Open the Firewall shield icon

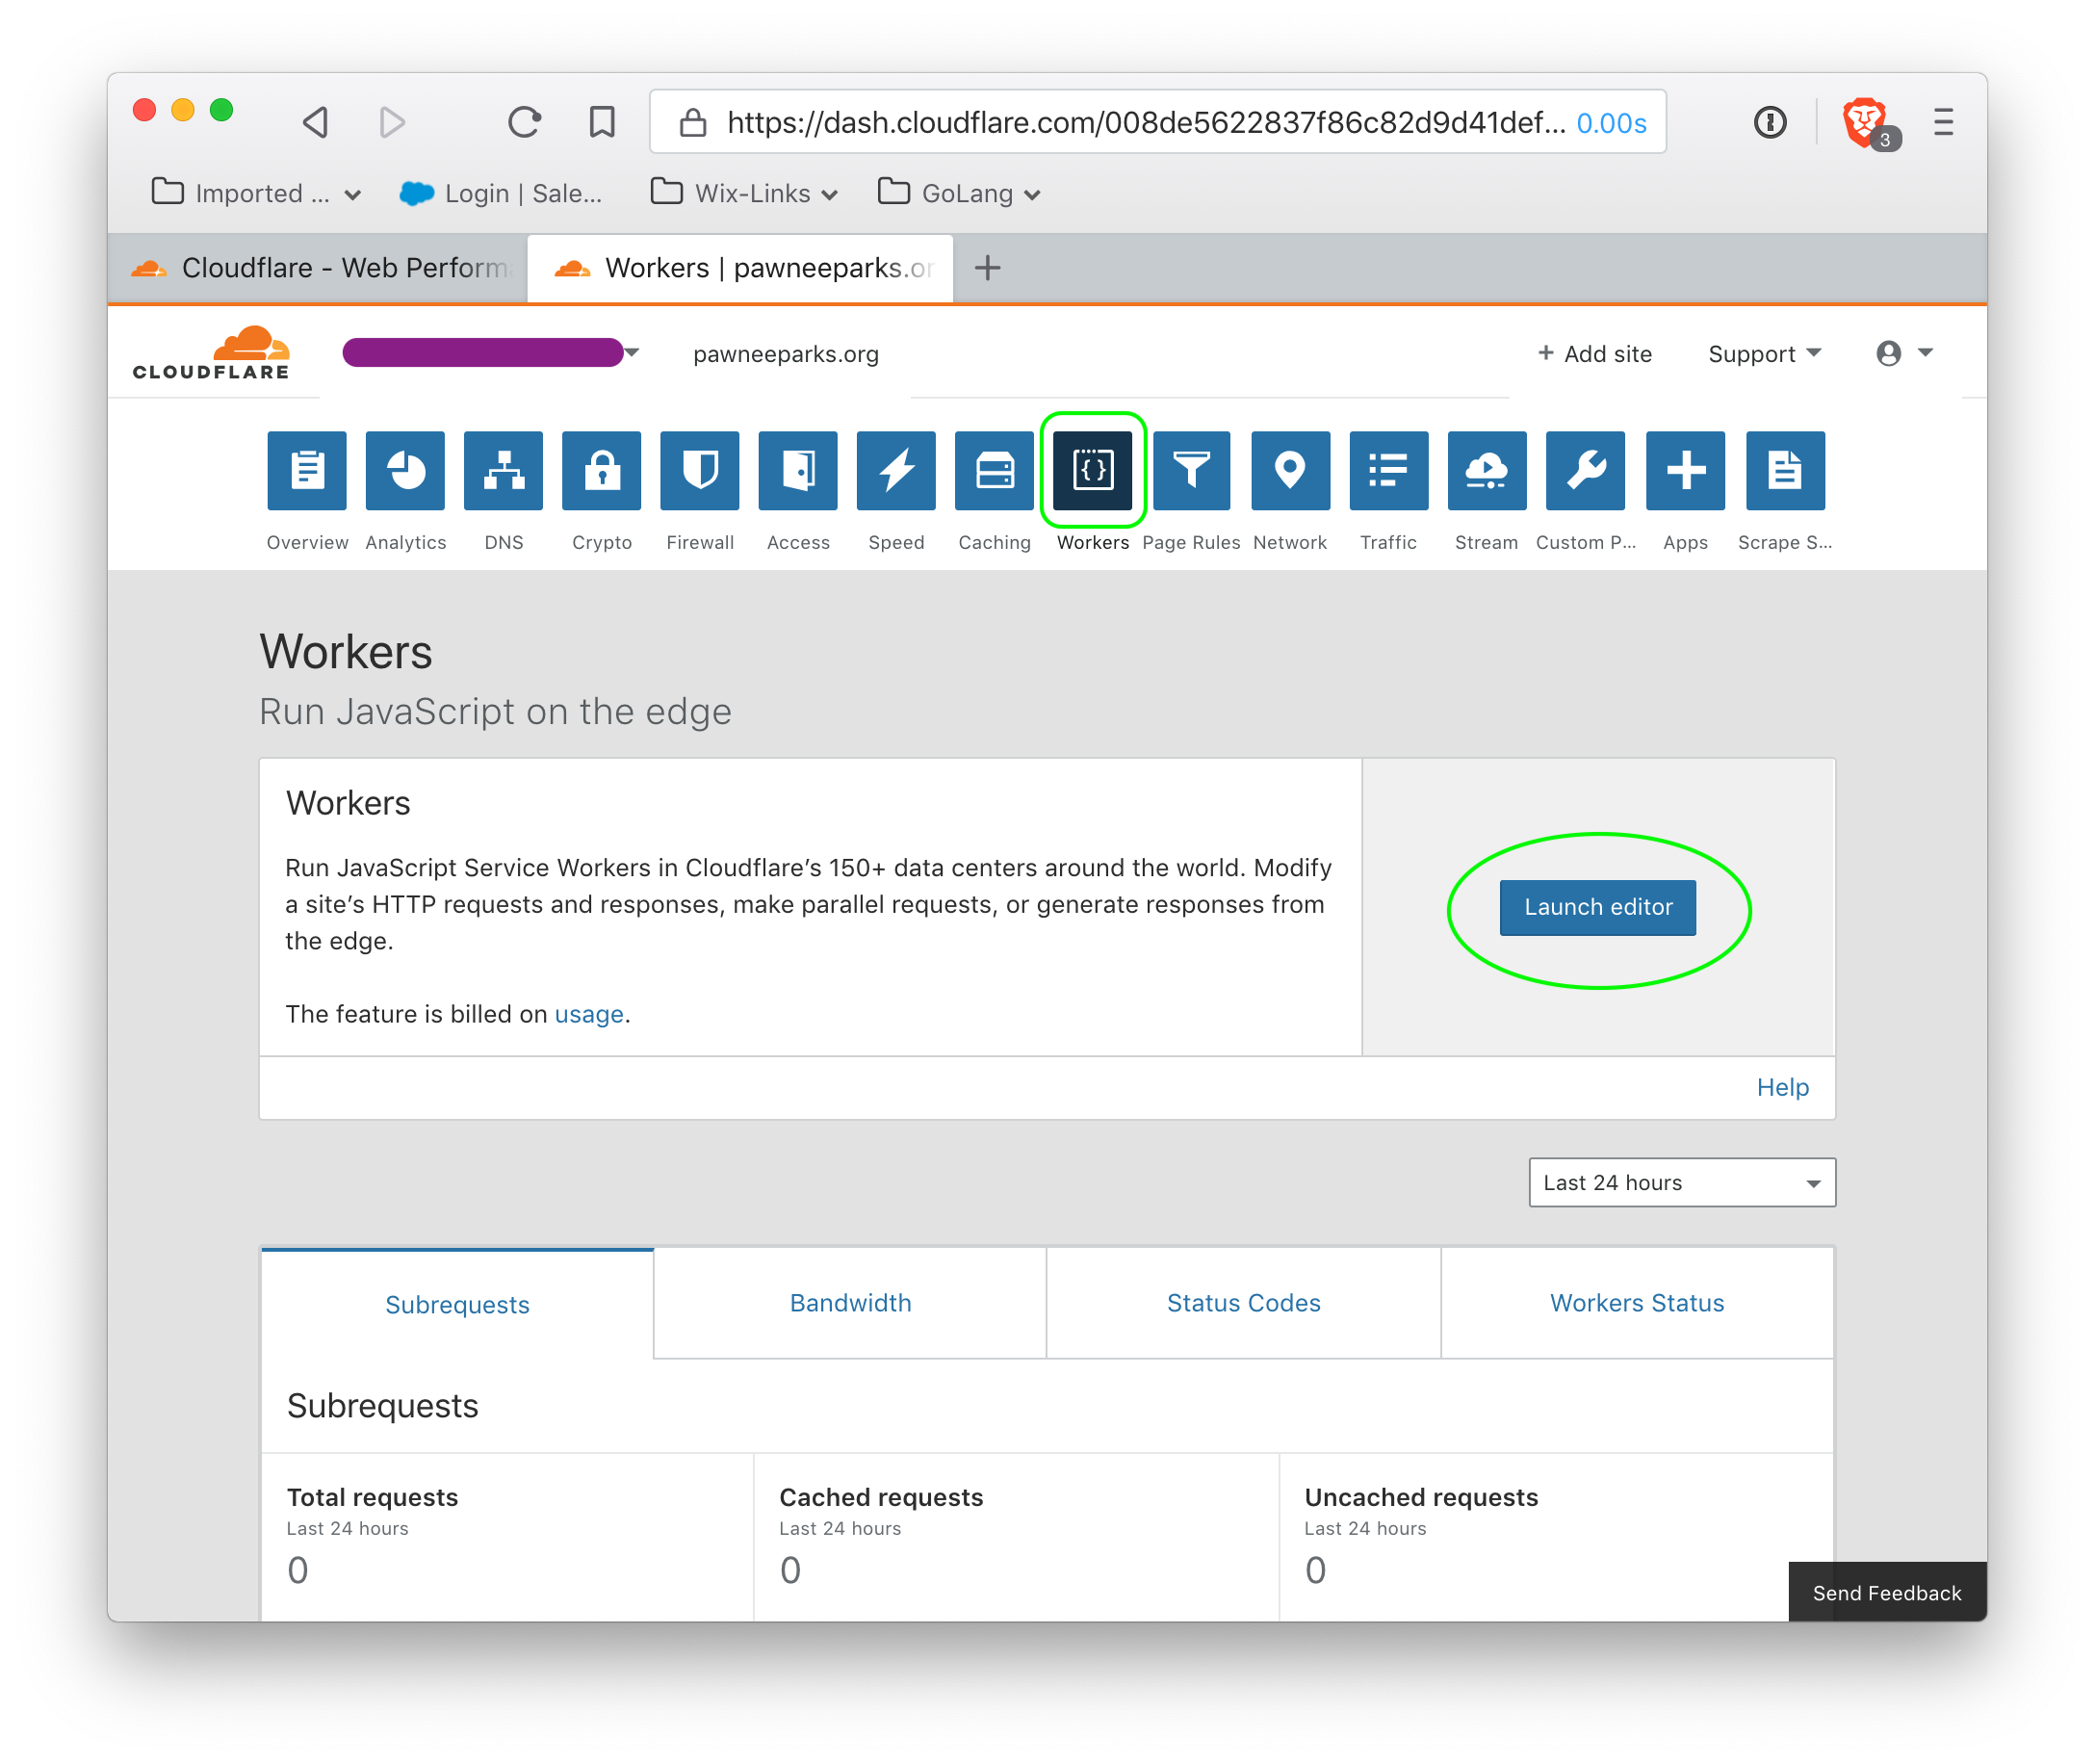(700, 470)
